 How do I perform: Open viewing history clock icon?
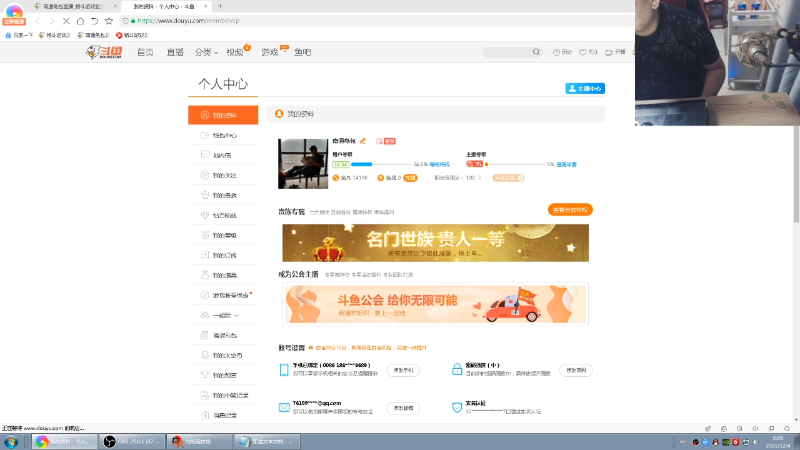(x=556, y=52)
